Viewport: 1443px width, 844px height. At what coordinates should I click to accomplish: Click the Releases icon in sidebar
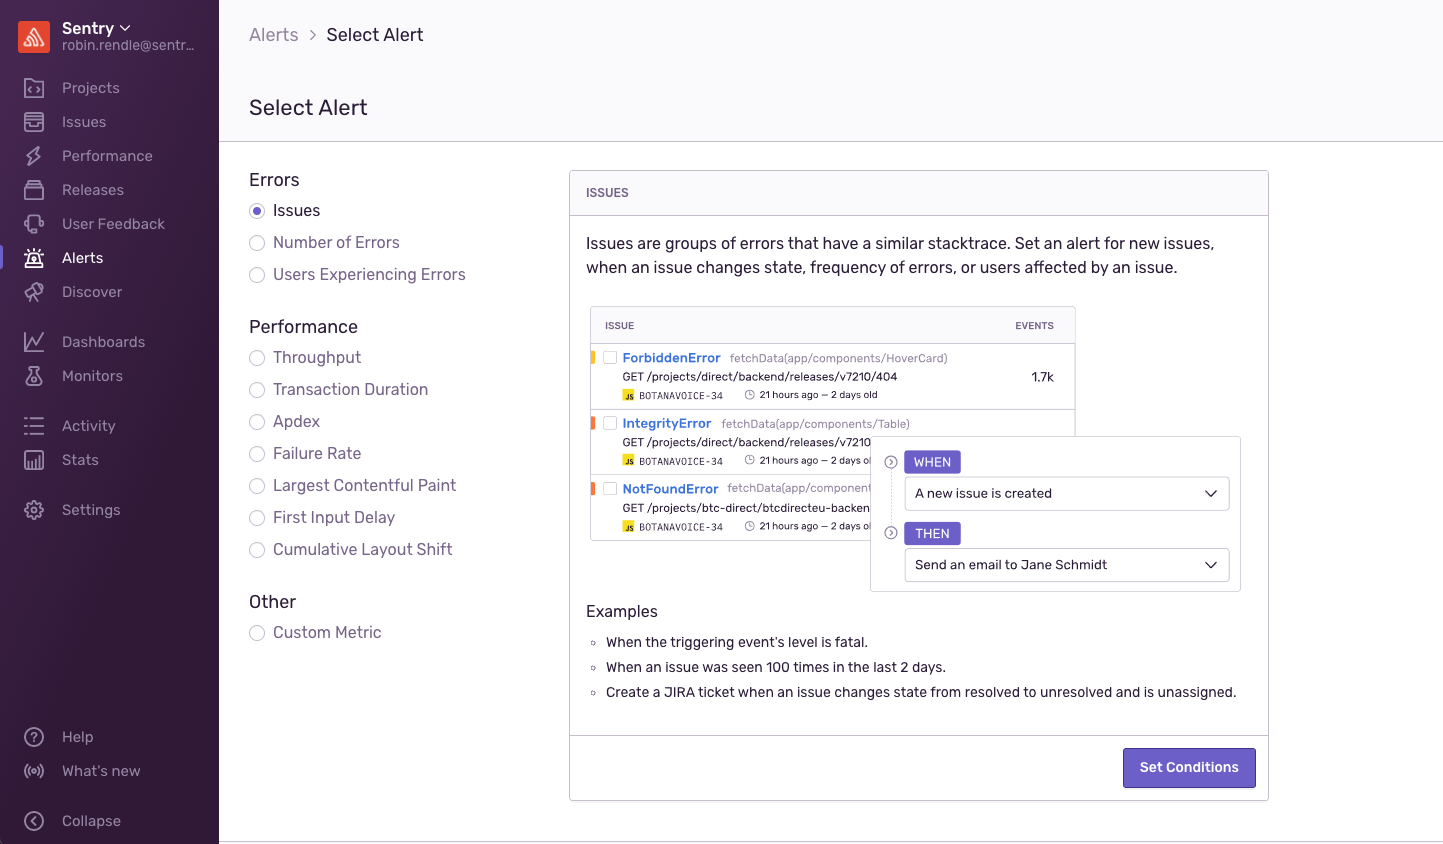click(34, 190)
